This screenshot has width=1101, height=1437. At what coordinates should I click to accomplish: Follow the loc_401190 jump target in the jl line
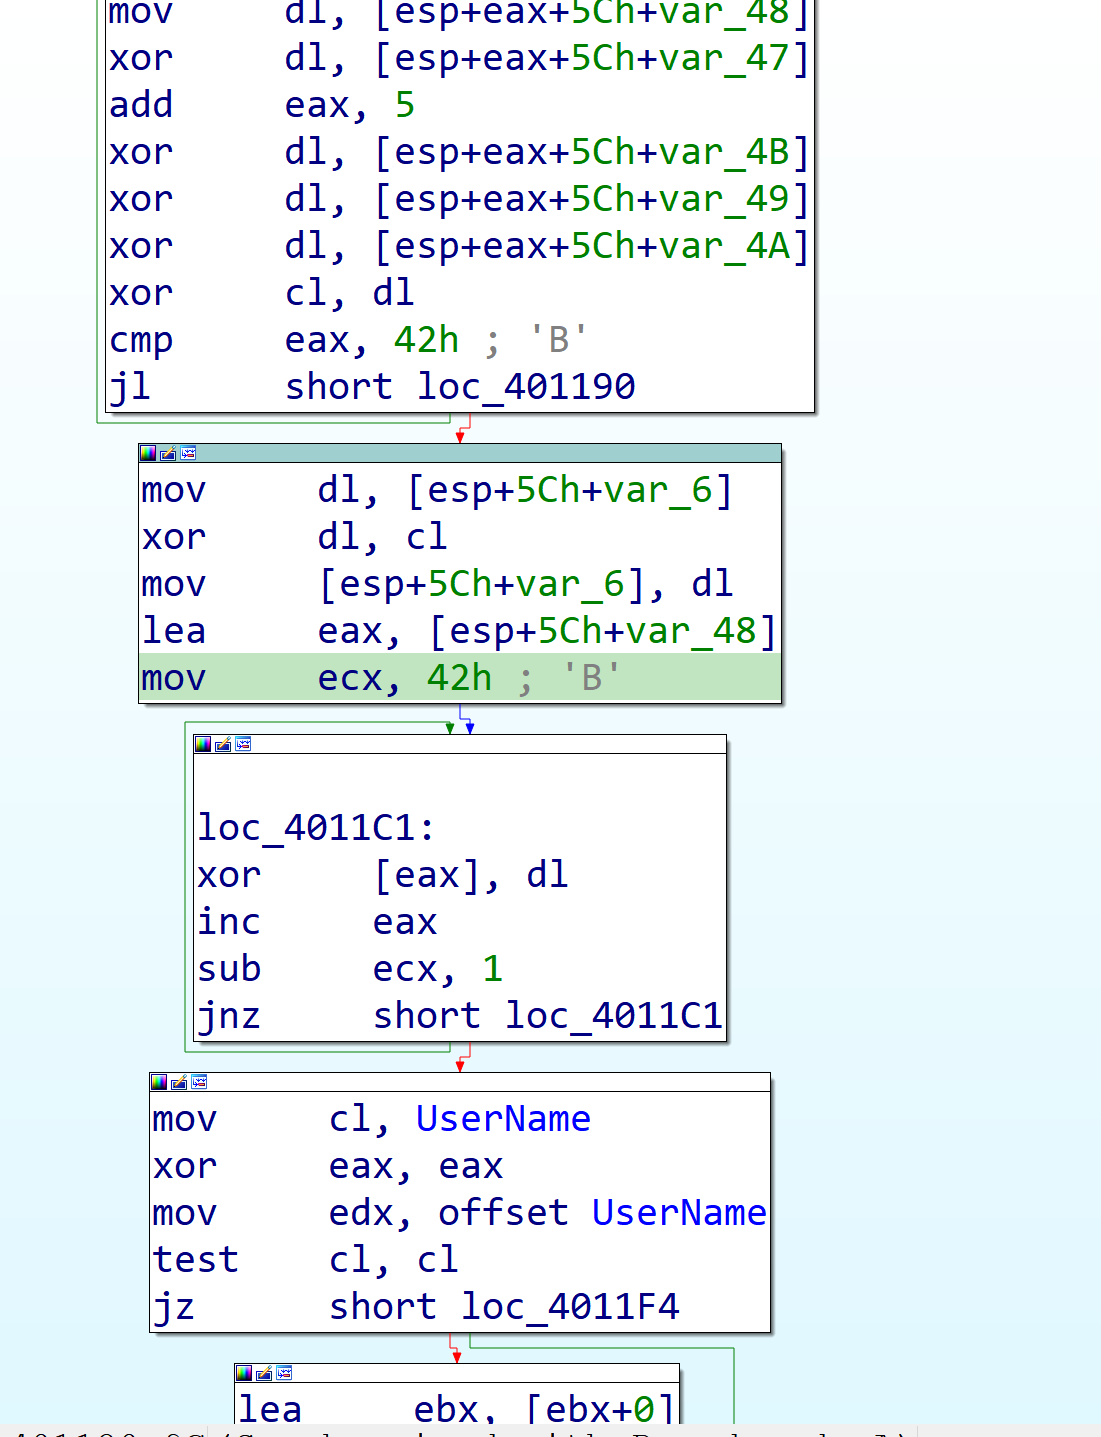(x=526, y=387)
